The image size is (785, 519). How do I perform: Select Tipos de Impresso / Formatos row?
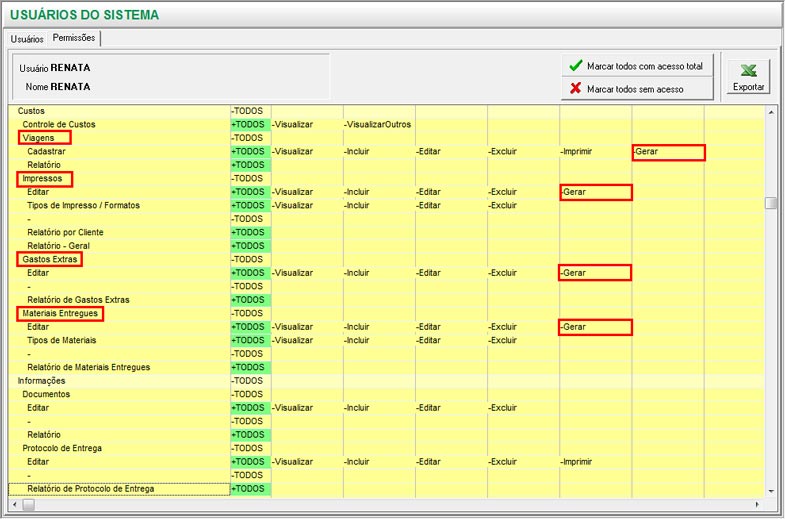119,206
